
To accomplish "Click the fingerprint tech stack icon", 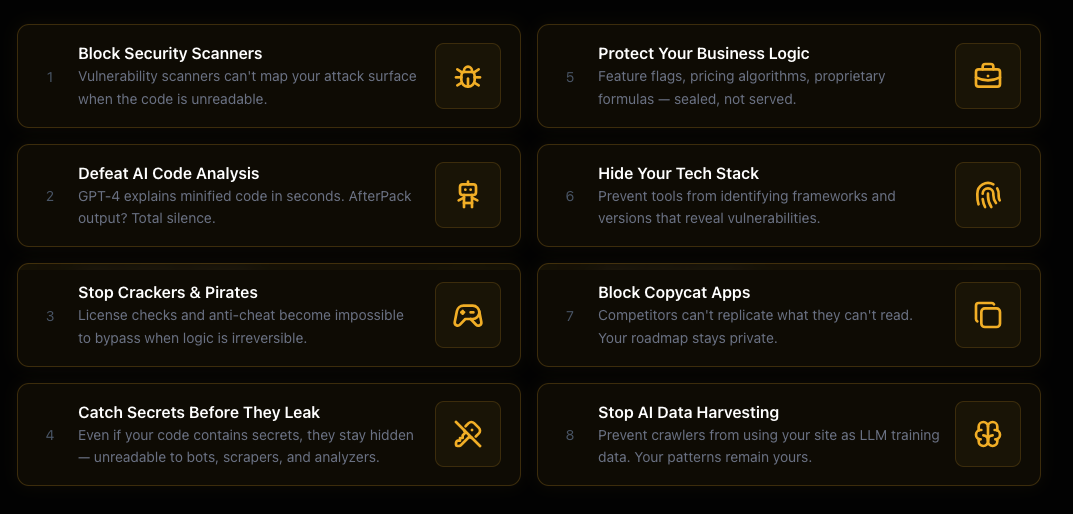I will point(987,195).
